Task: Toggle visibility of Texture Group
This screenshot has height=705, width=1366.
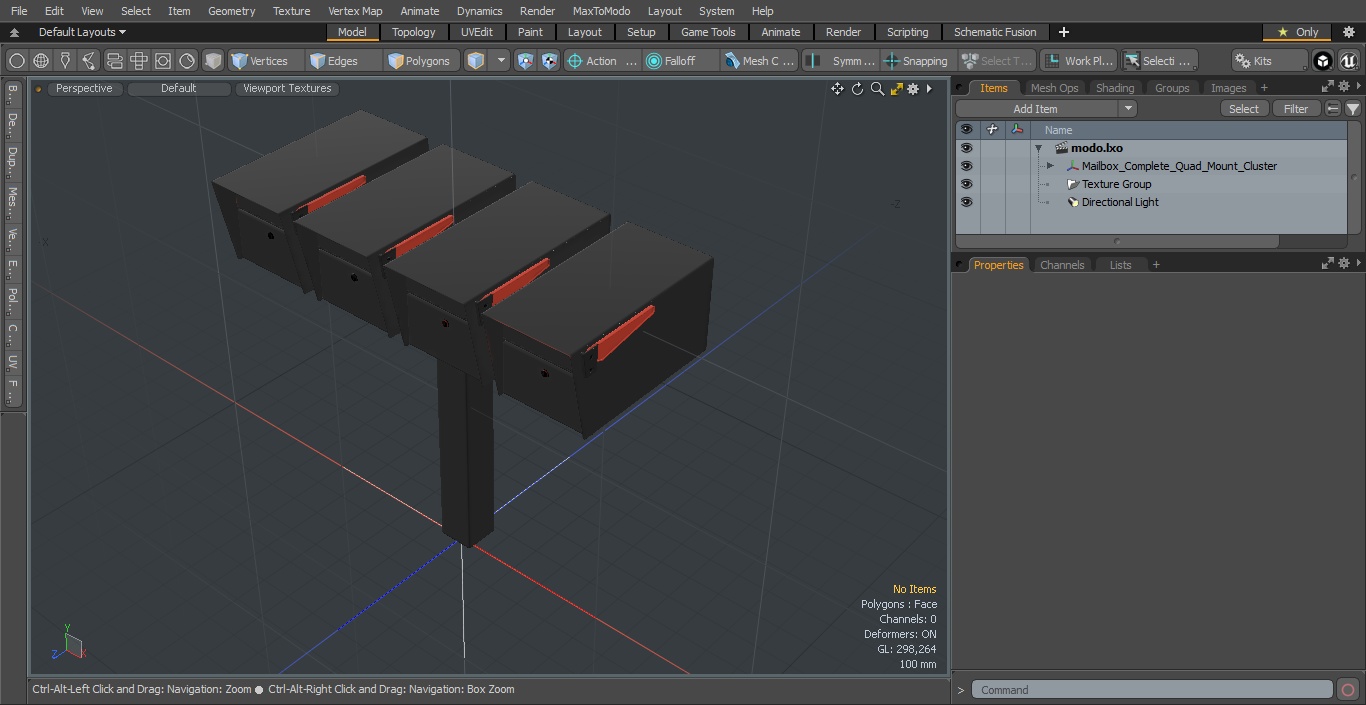Action: point(966,184)
